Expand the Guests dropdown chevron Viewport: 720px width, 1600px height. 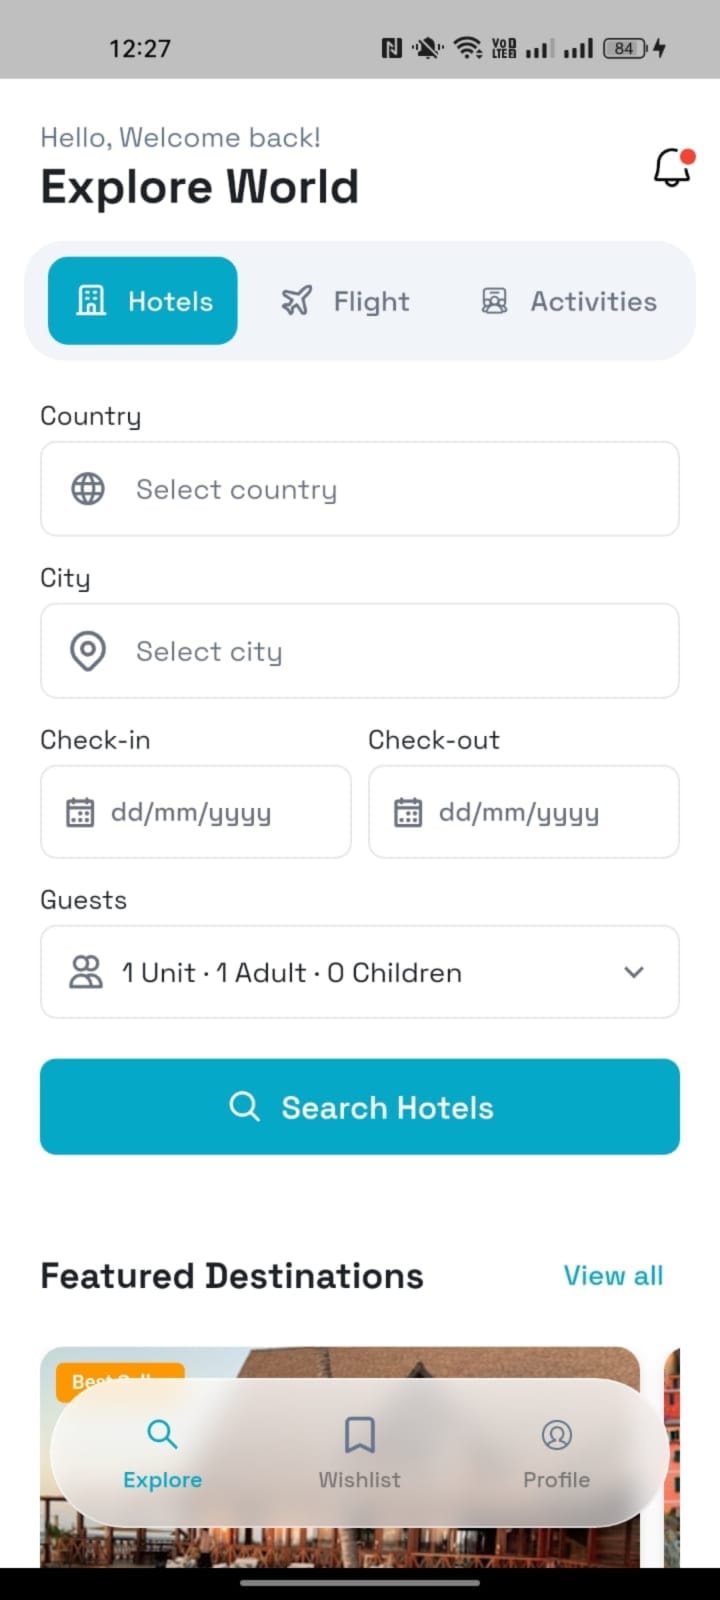tap(634, 972)
